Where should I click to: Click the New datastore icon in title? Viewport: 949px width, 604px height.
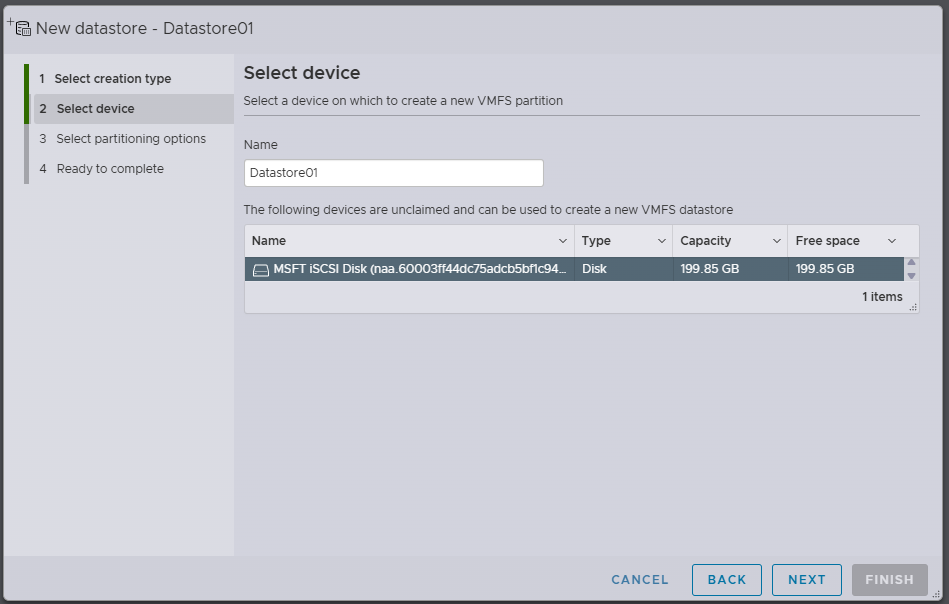point(19,27)
